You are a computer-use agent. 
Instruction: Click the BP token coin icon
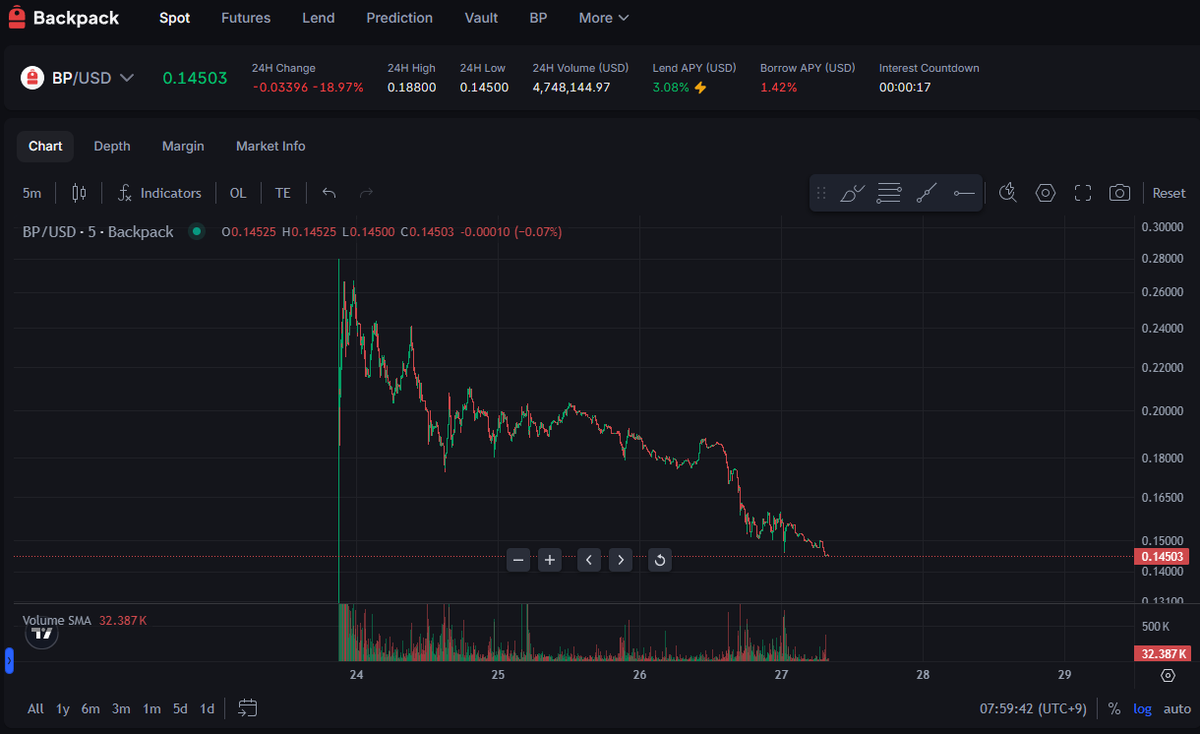(x=33, y=77)
